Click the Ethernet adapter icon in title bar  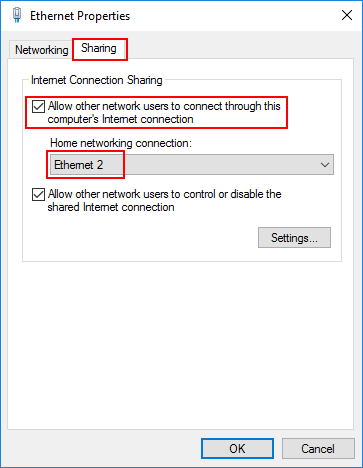(x=17, y=15)
